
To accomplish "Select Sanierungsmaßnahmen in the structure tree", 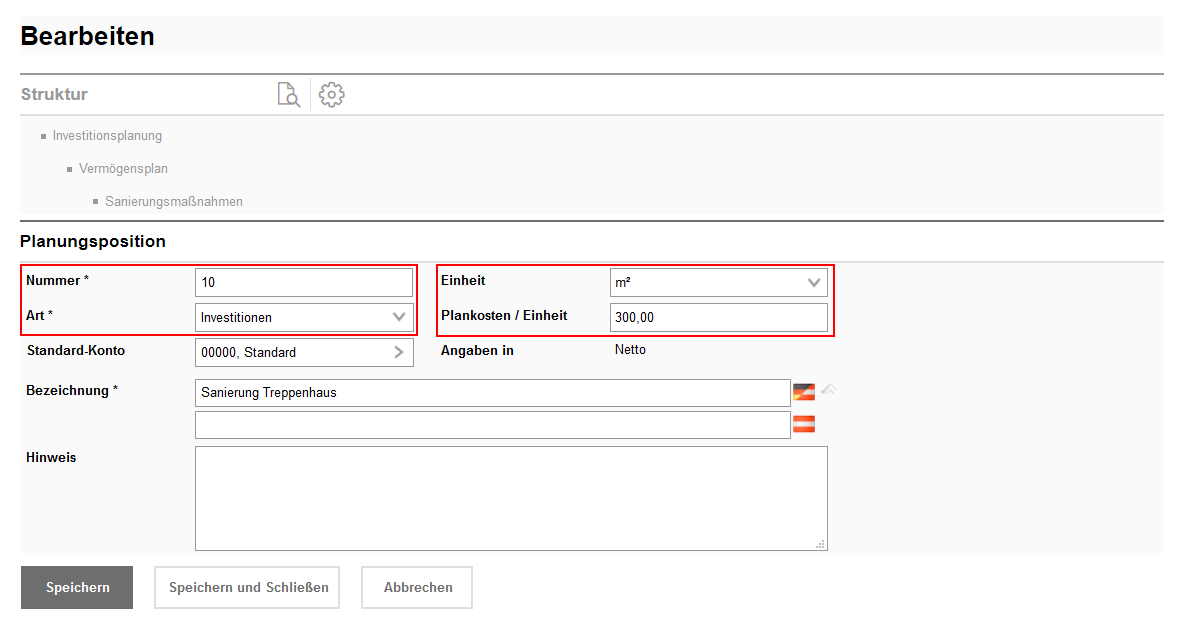I will (x=173, y=201).
